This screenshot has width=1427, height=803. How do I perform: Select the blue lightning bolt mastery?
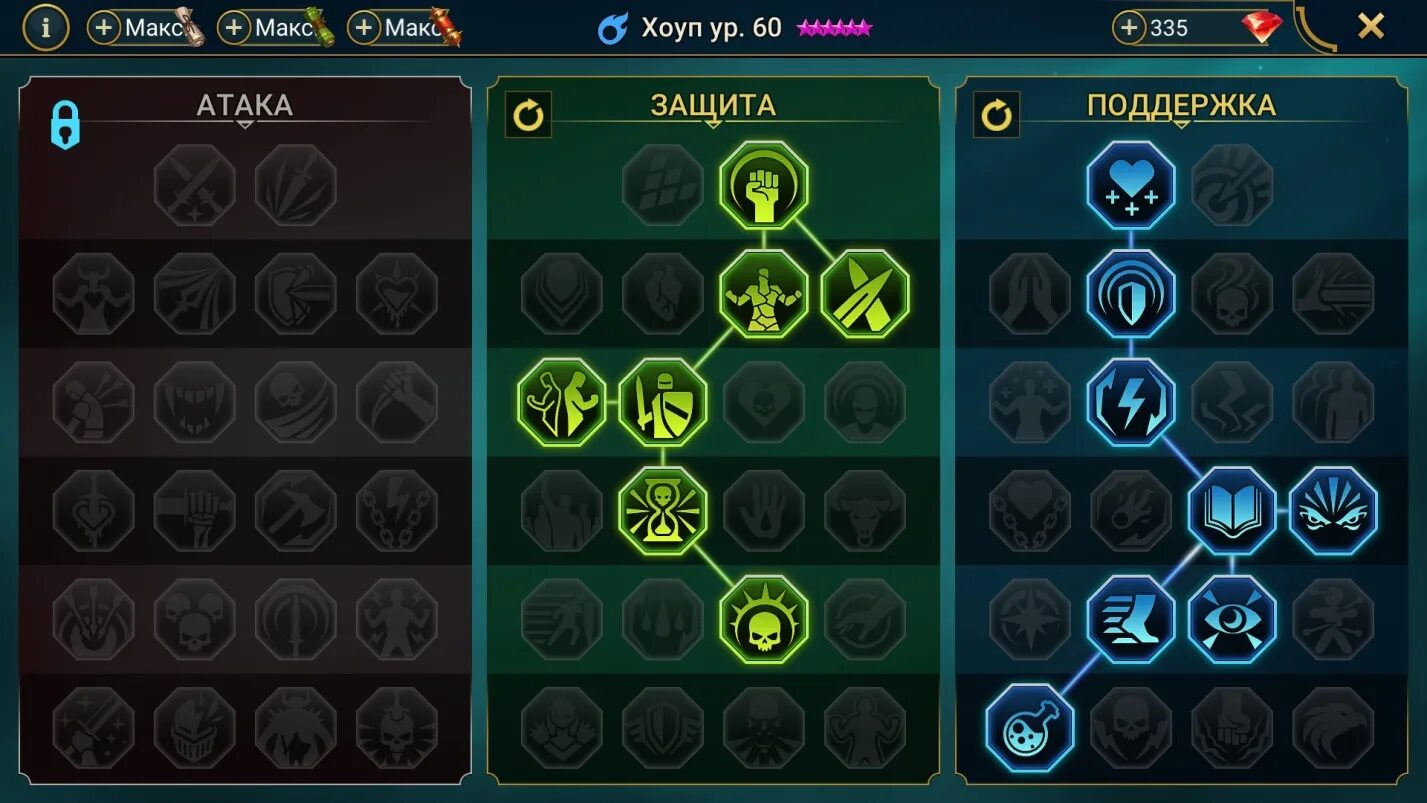(1131, 402)
